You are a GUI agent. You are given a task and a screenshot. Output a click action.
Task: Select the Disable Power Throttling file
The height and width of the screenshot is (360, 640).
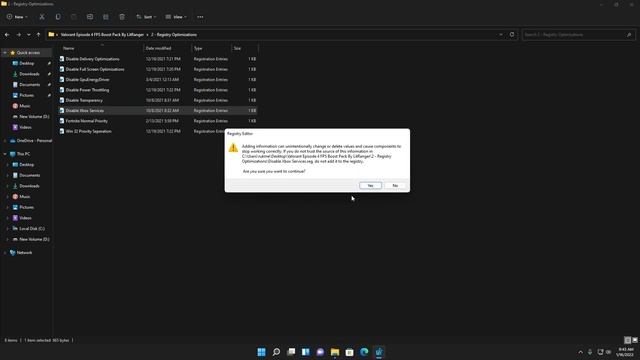157,90
